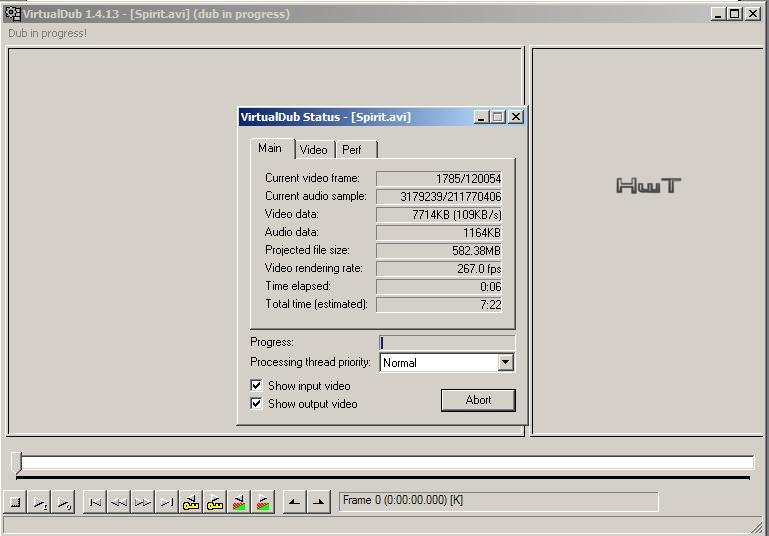The width and height of the screenshot is (769, 536).
Task: Step backward with the double-left arrows icon
Action: tap(119, 502)
